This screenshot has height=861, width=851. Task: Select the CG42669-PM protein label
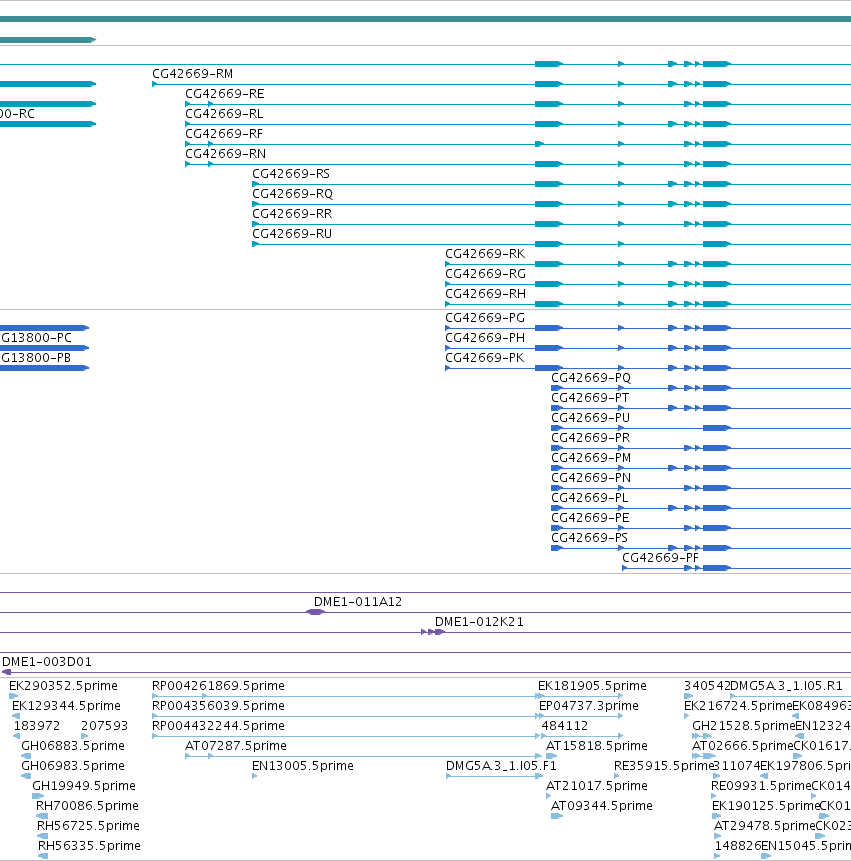click(x=591, y=458)
